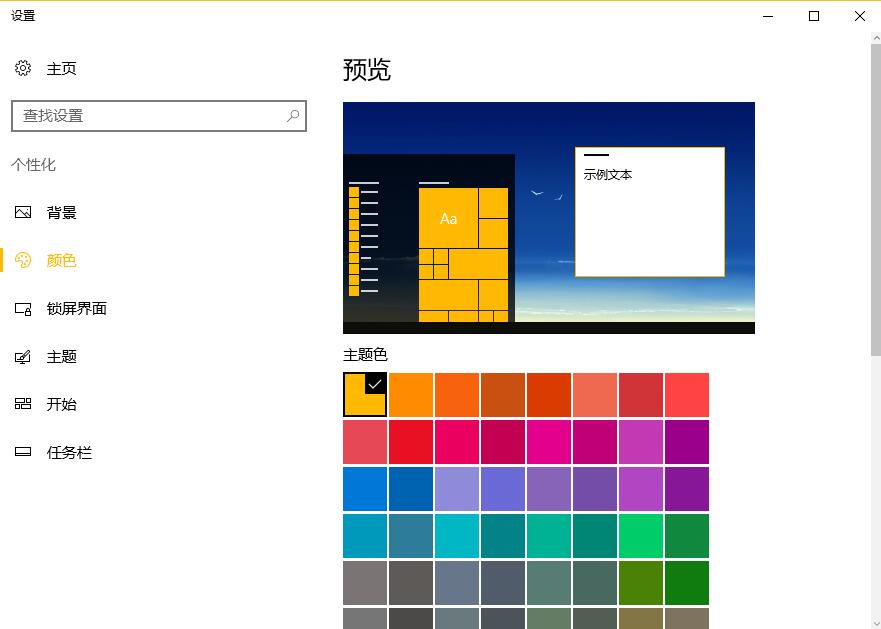The height and width of the screenshot is (629, 881).
Task: Select the dark purple theme color
Action: coord(686,488)
